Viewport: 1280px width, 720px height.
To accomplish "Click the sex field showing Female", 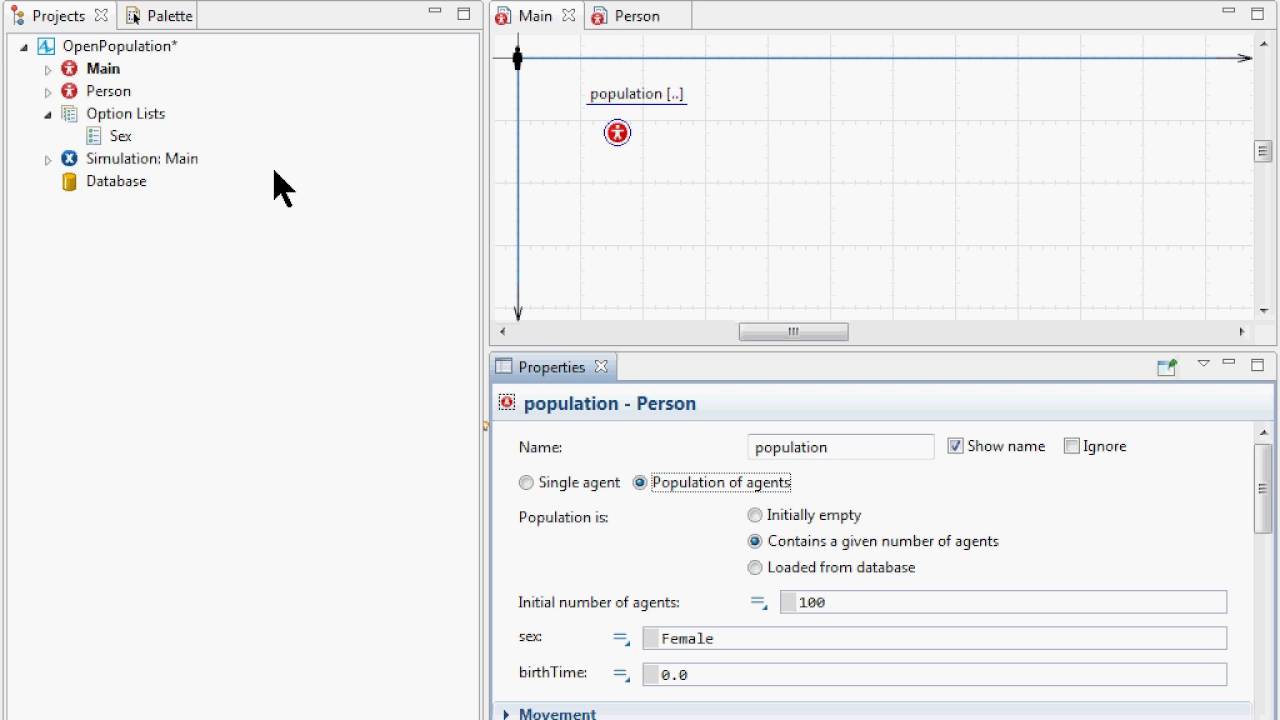I will coord(934,638).
